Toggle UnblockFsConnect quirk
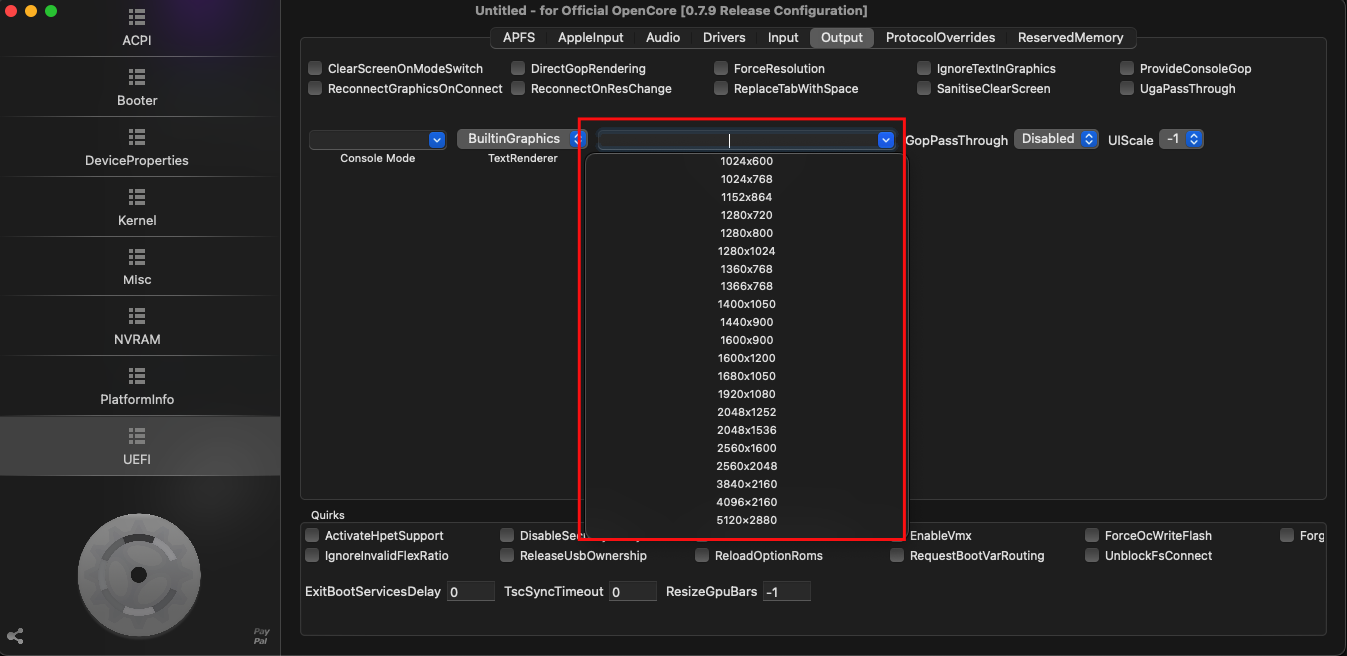This screenshot has height=656, width=1347. click(x=1092, y=556)
